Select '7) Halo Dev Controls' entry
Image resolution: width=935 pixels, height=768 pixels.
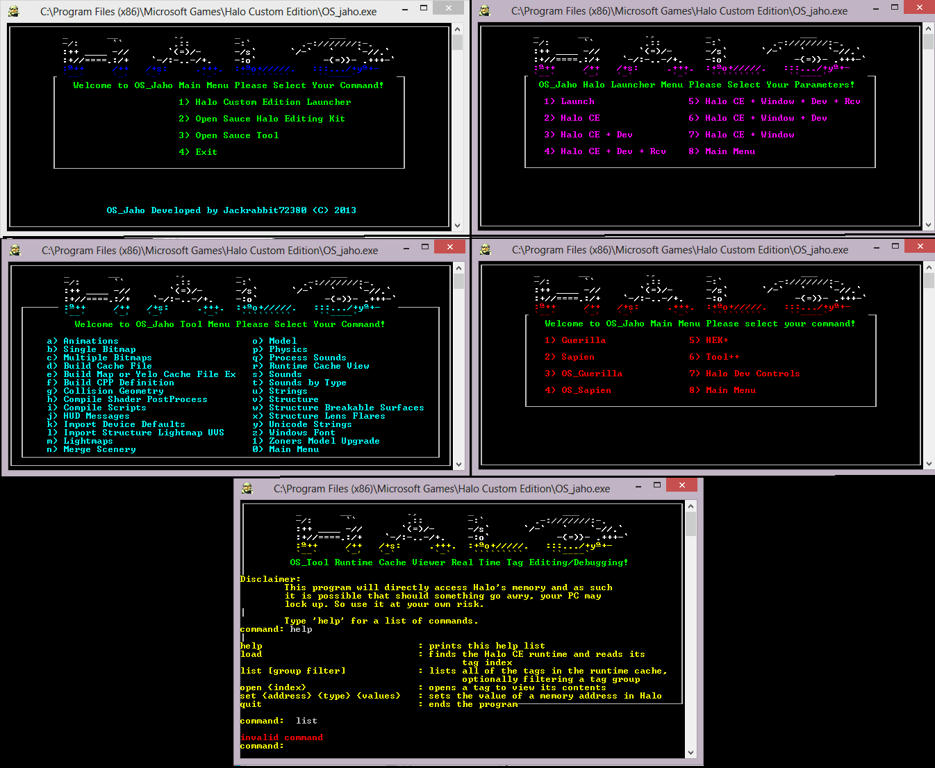(744, 374)
